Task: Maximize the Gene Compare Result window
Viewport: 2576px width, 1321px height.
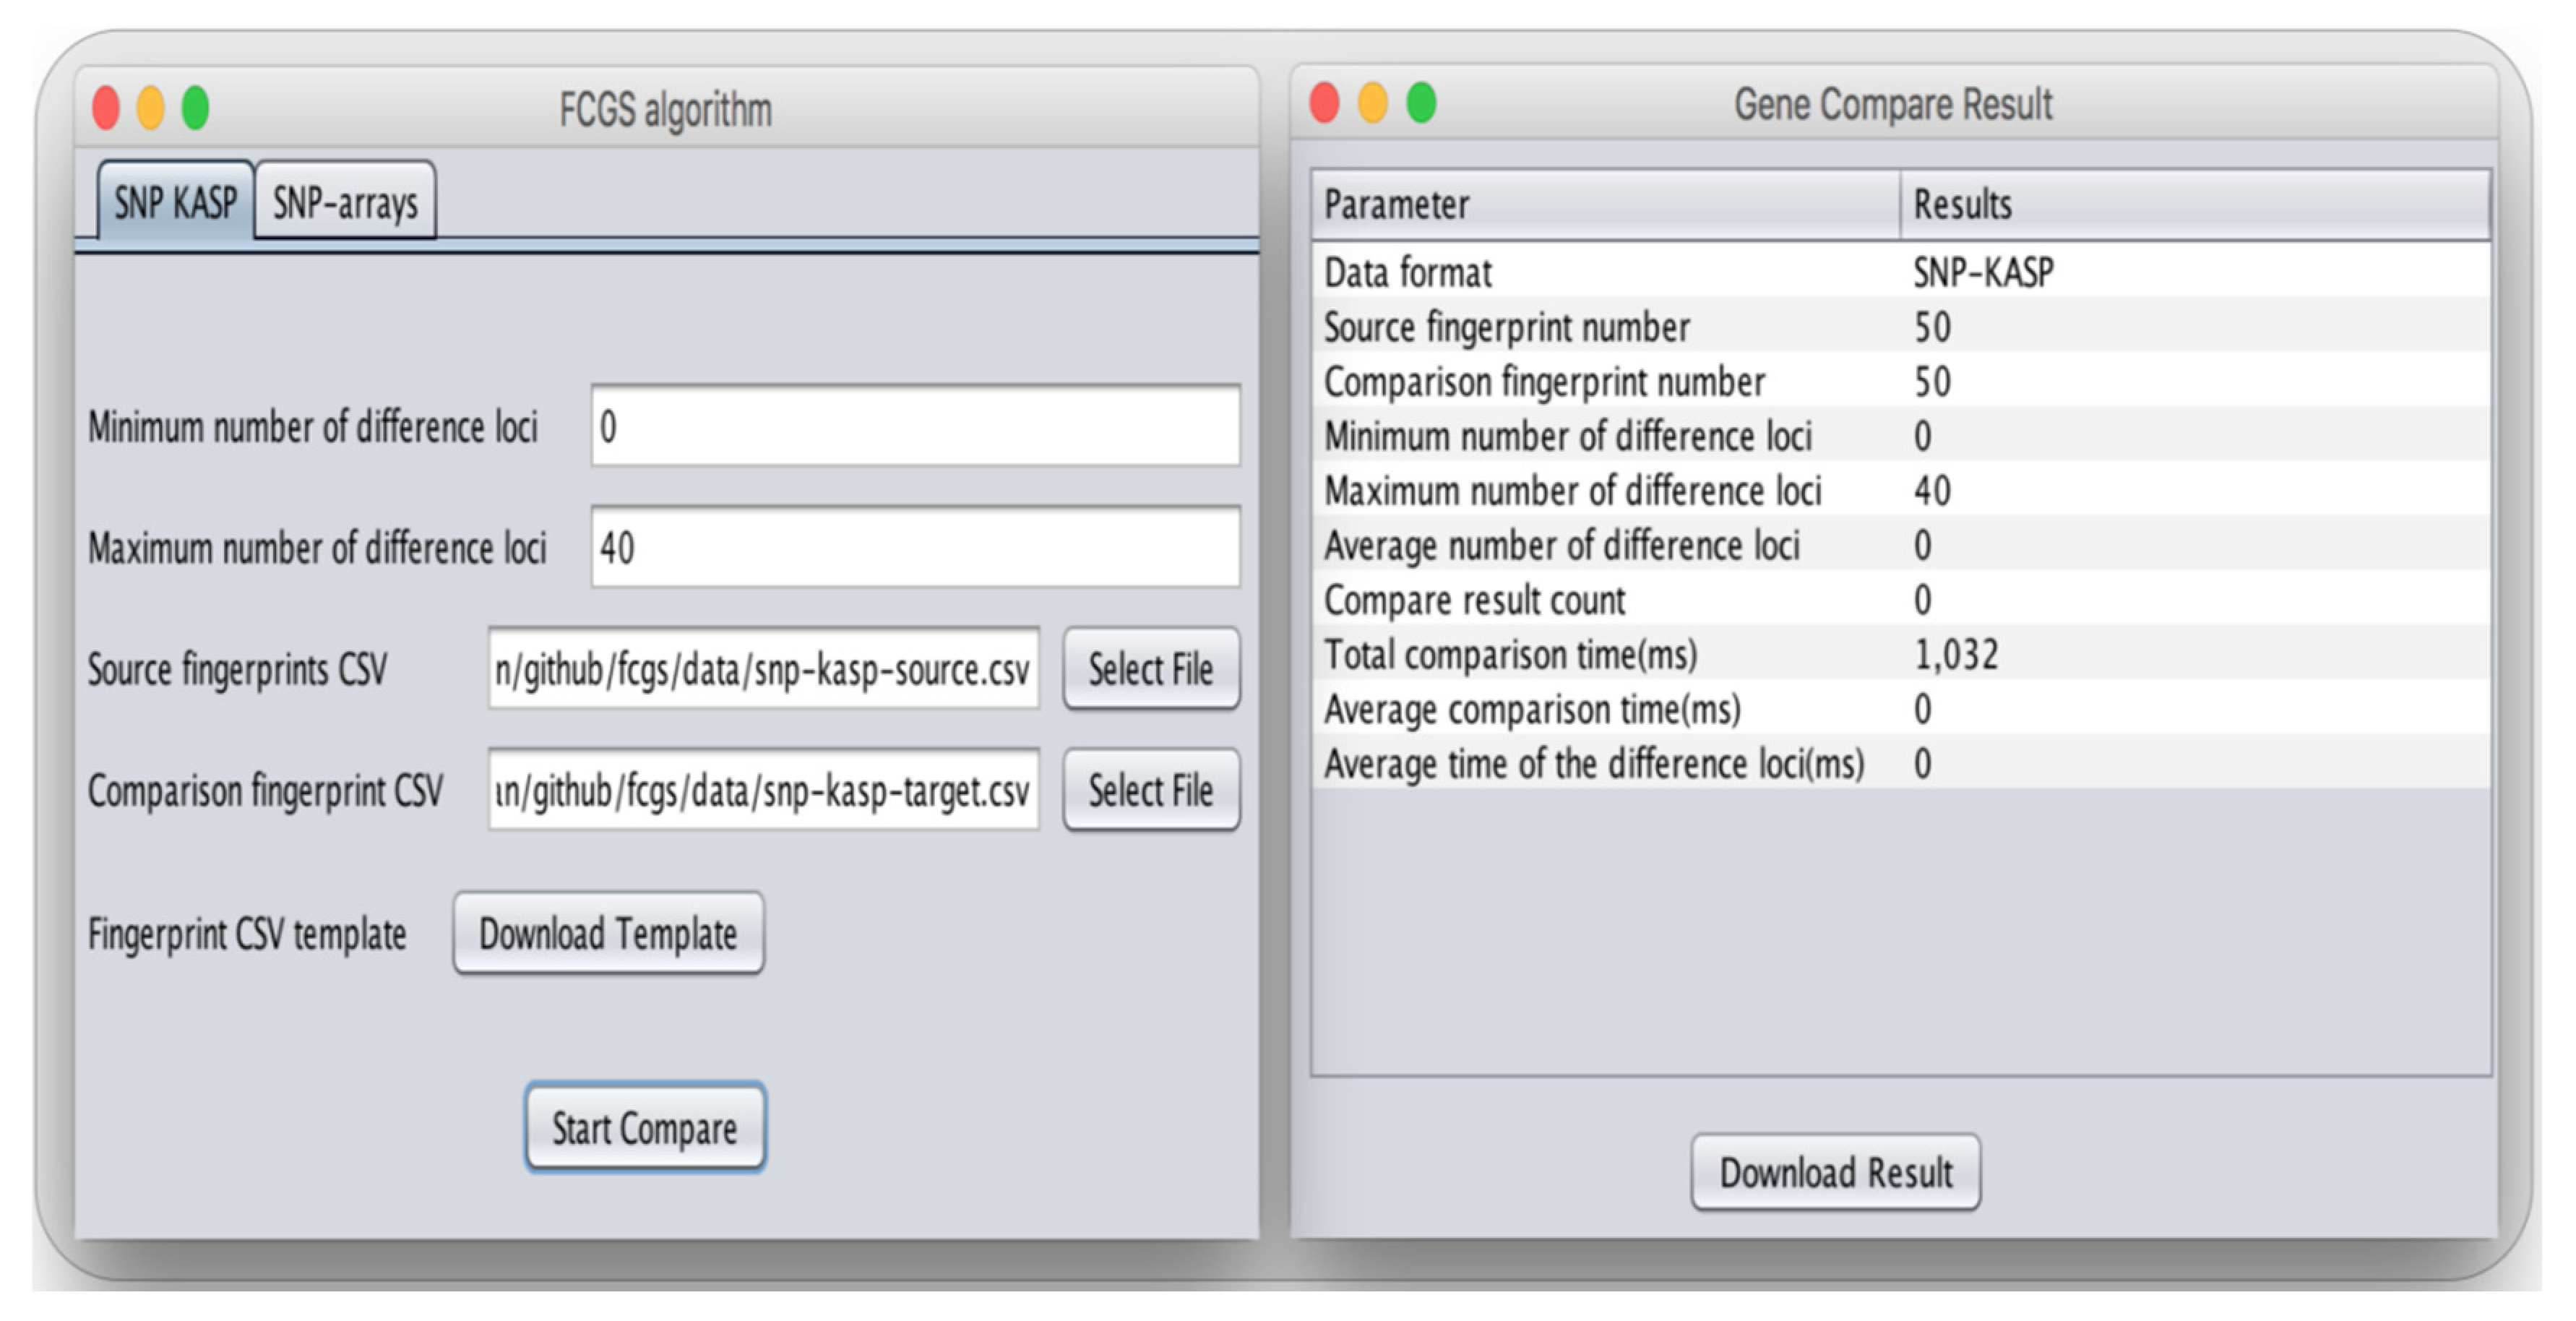Action: [x=1421, y=103]
